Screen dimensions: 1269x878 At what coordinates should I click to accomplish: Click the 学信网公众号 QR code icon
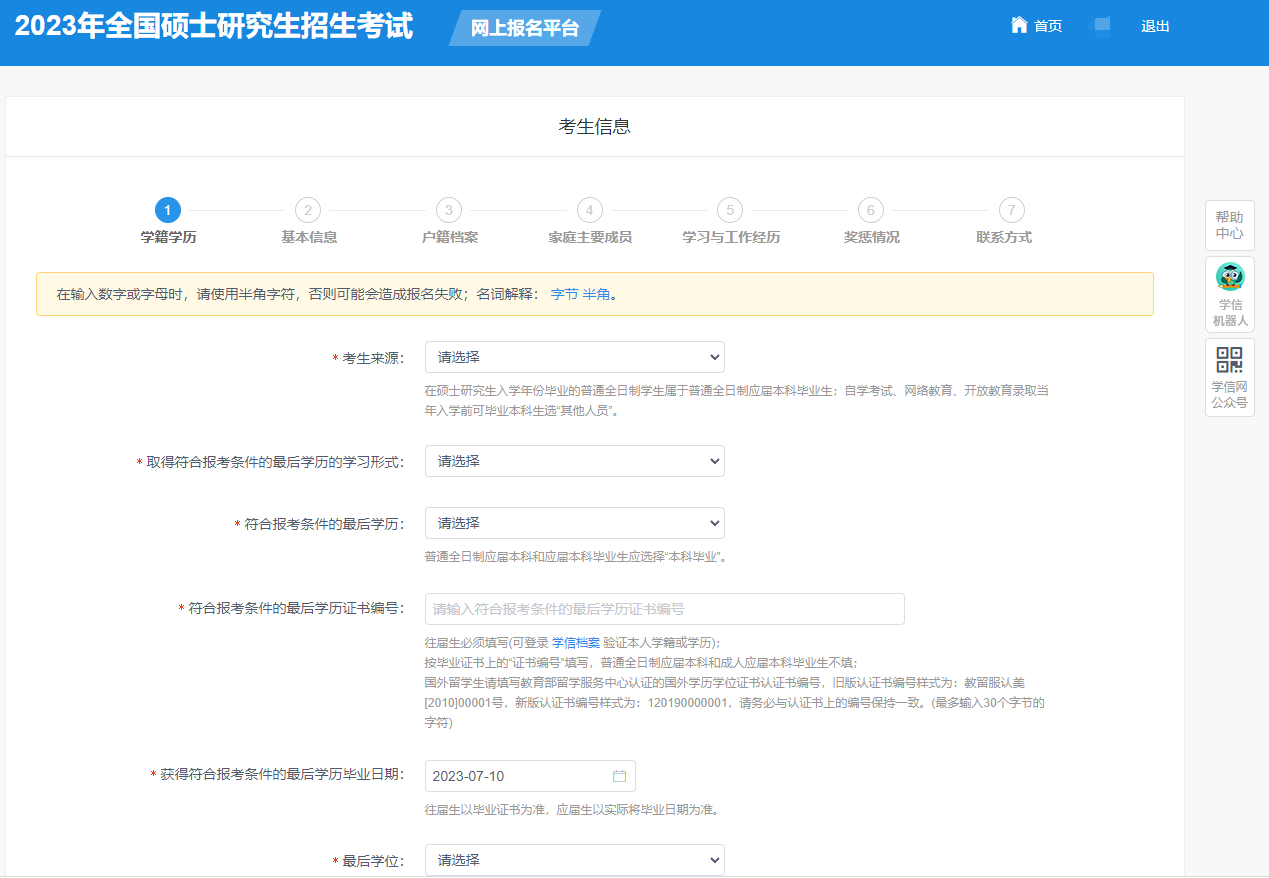point(1229,360)
